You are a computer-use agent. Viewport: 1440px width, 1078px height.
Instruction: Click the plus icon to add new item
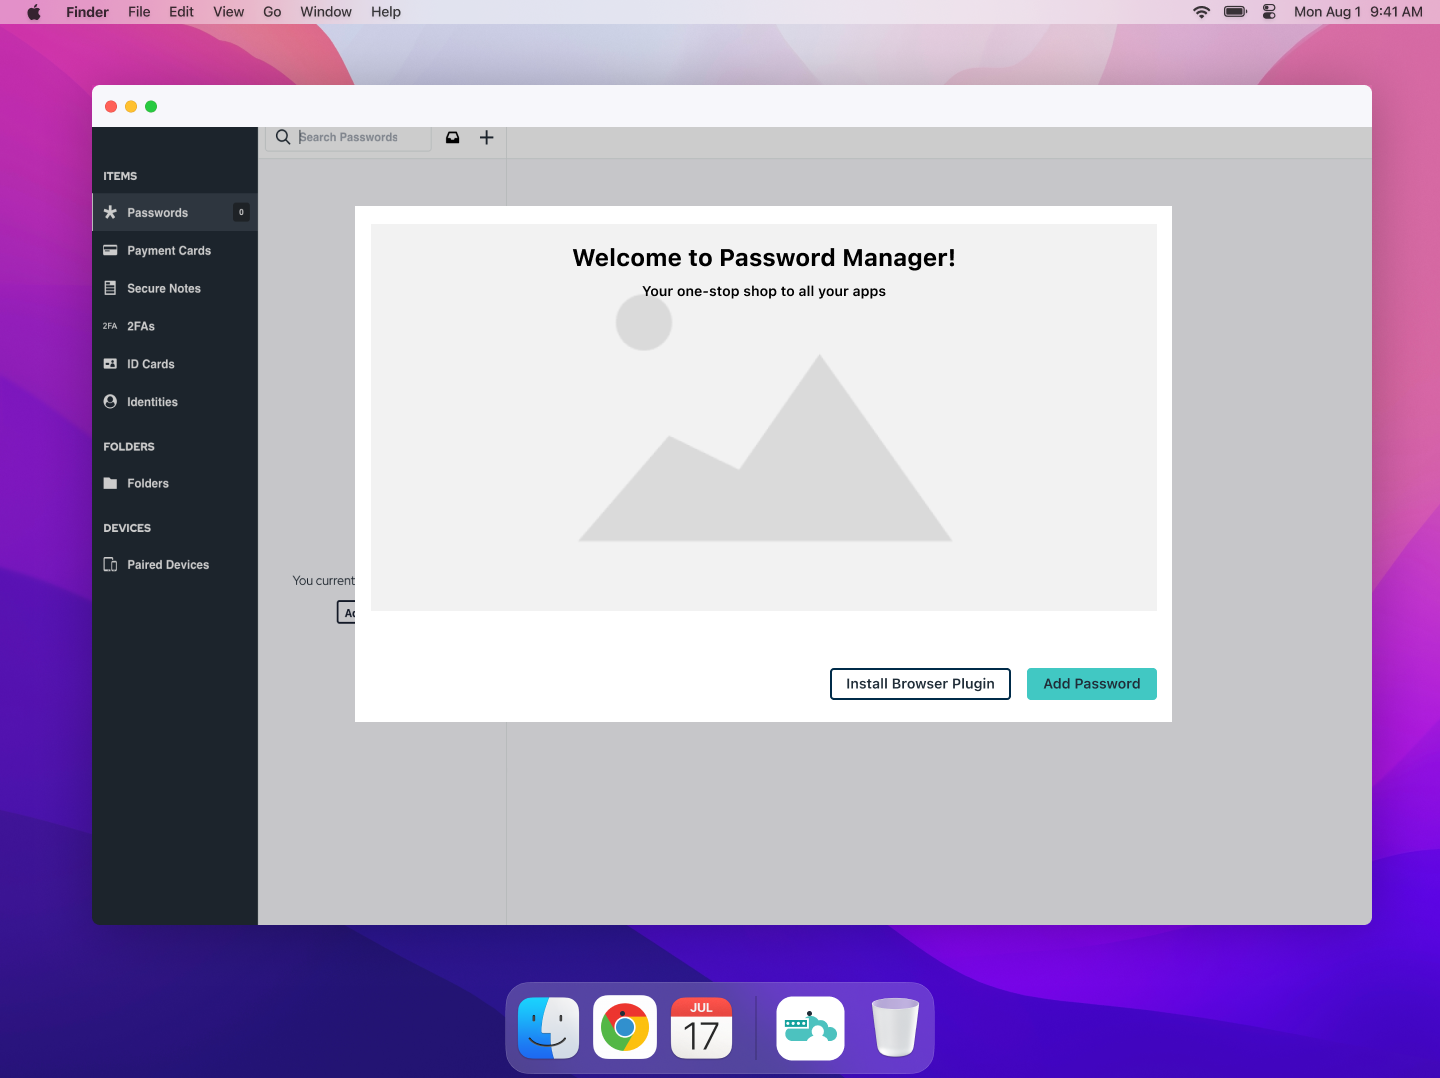point(487,137)
